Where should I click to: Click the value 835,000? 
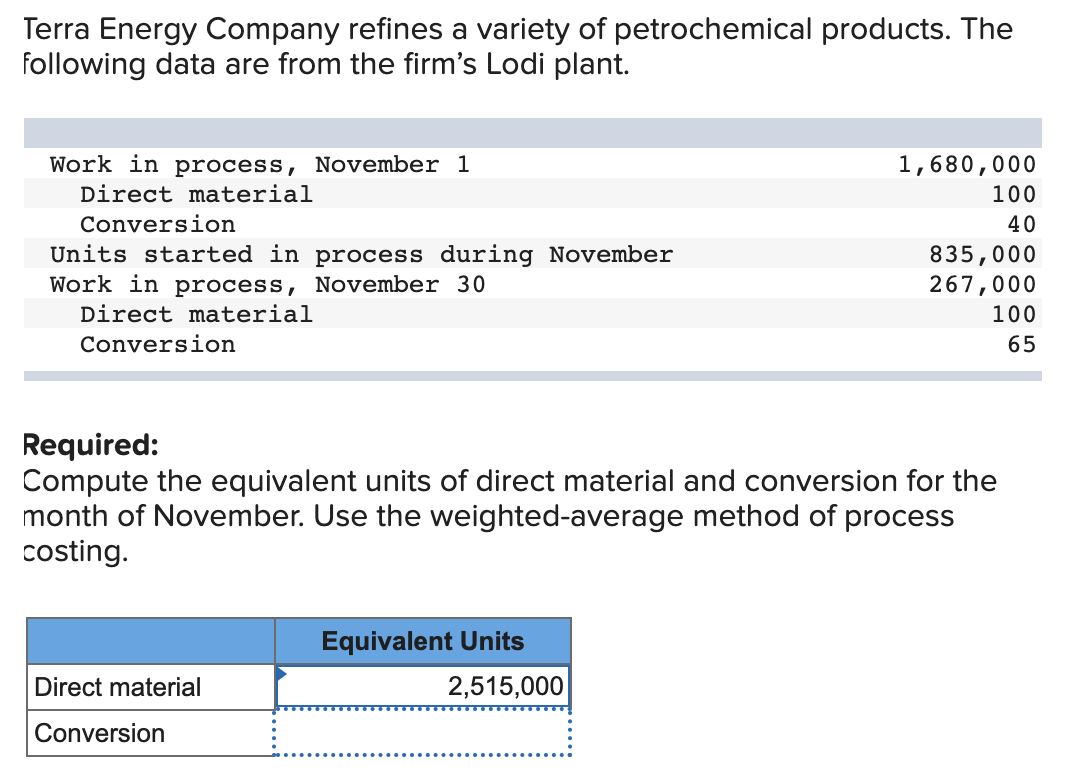point(982,254)
